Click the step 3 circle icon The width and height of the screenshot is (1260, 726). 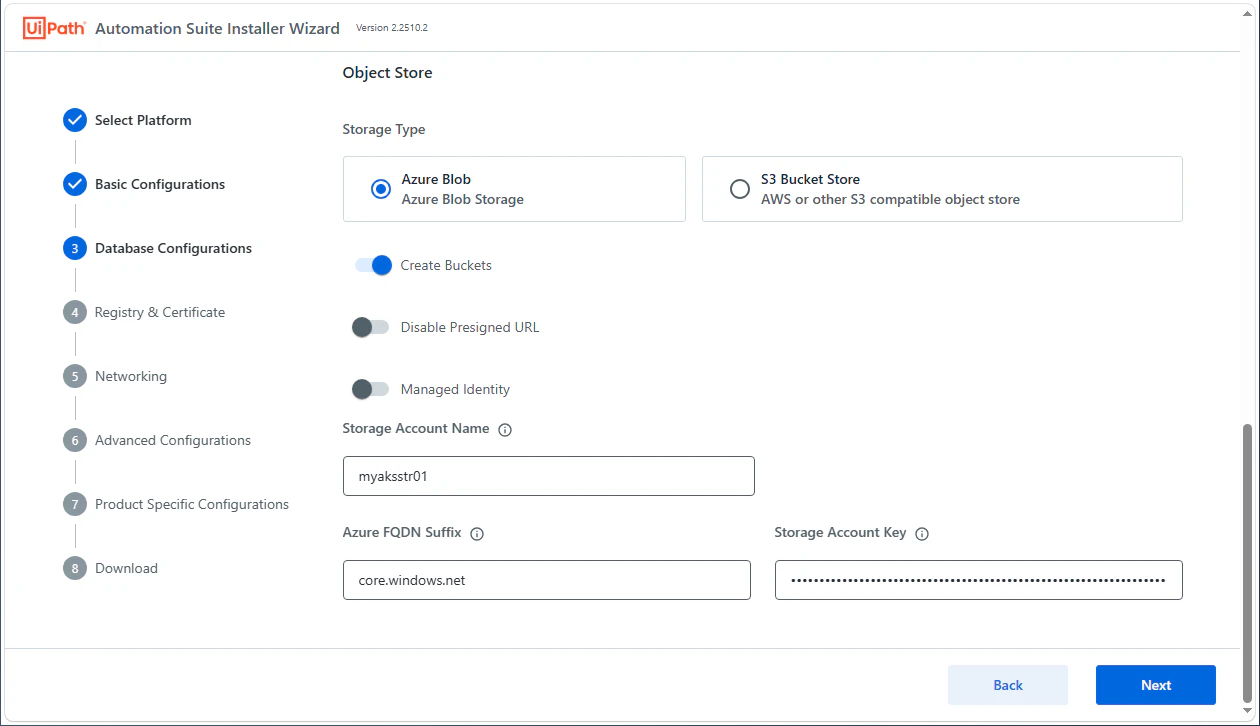click(x=75, y=248)
